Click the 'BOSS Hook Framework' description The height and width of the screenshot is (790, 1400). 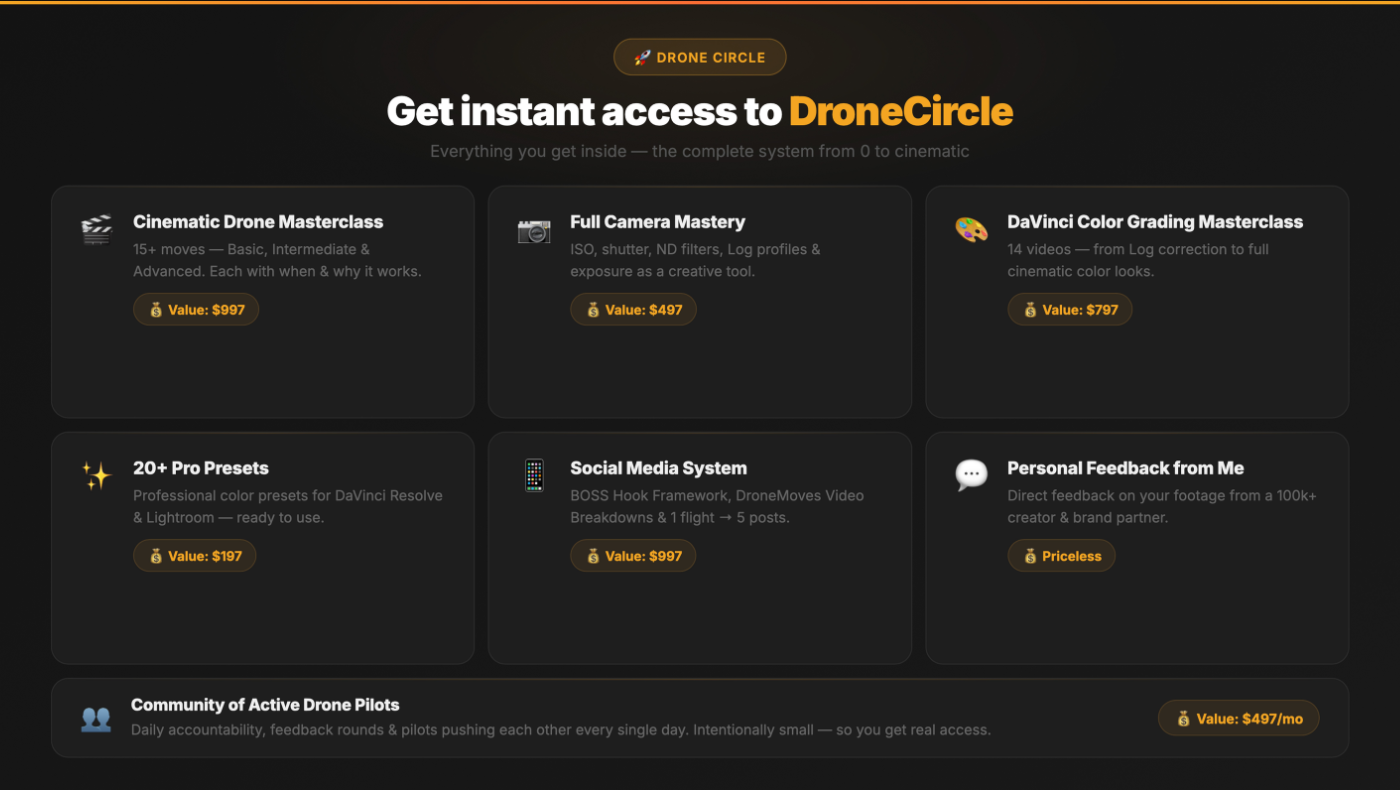pos(717,506)
